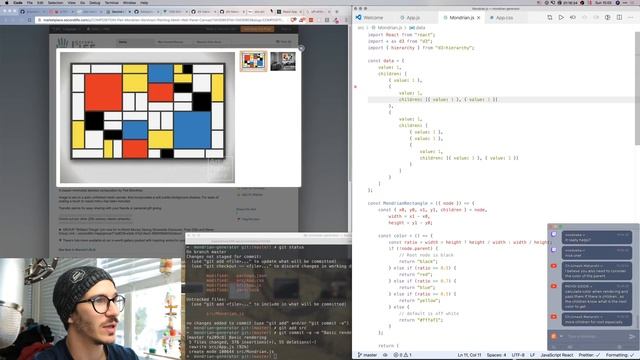Click the 'I believe you also need' chat message
This screenshot has height=360, width=640.
point(597,271)
